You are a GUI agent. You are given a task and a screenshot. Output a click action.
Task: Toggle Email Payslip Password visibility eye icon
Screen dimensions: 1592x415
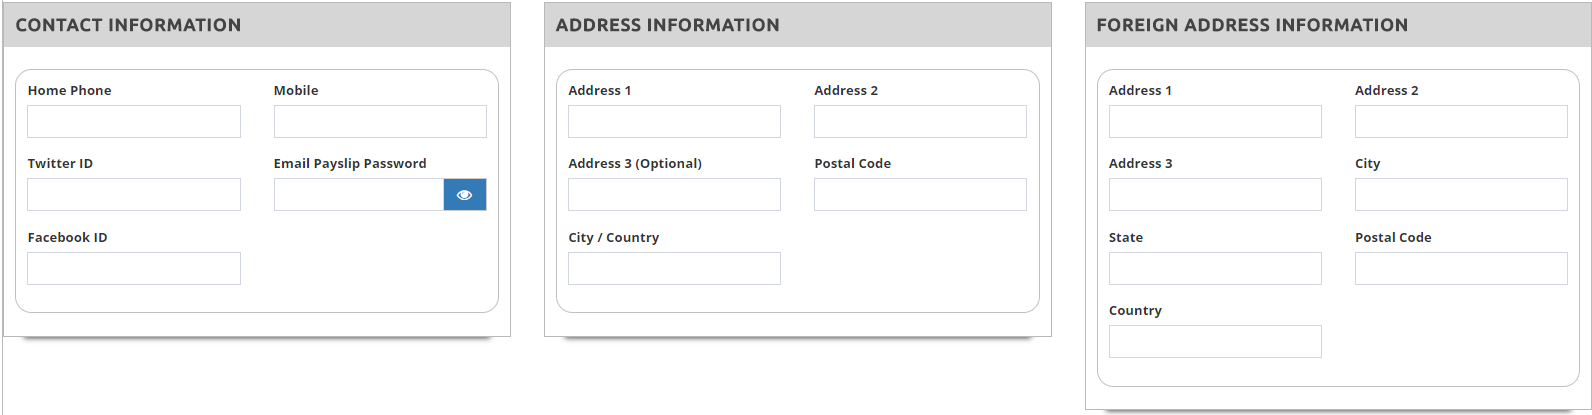tap(465, 195)
